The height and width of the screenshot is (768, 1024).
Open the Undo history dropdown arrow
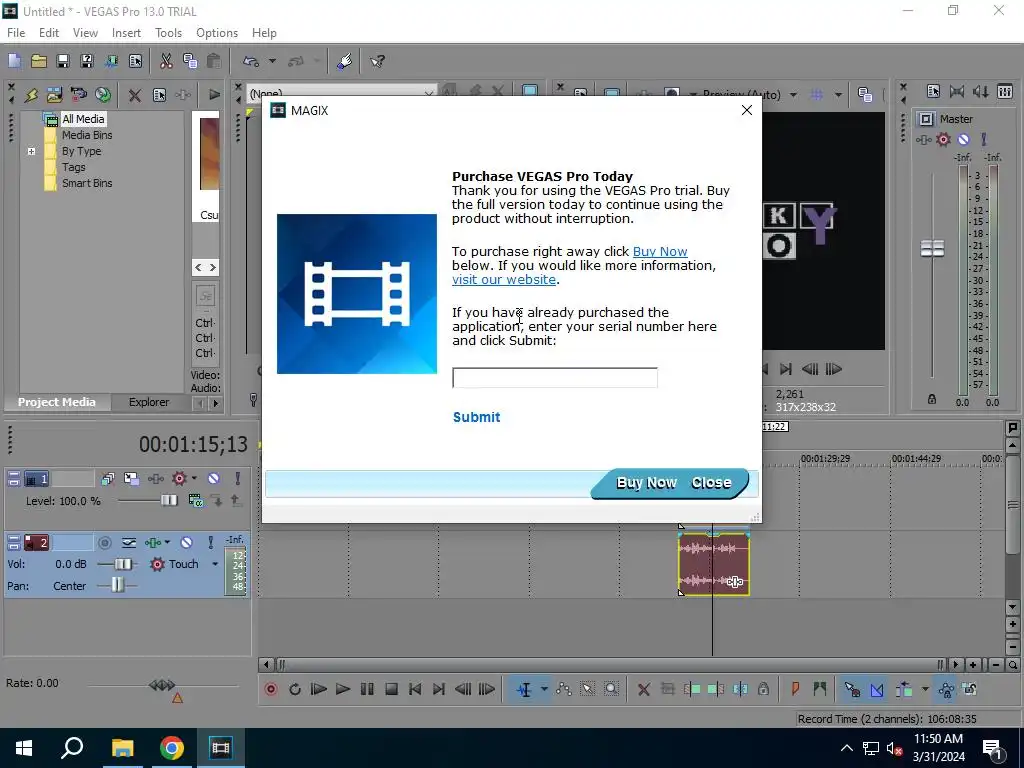click(272, 61)
